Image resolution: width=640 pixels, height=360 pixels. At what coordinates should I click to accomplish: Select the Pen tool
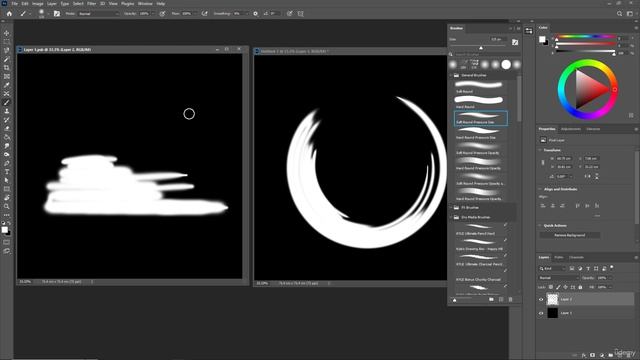7,163
